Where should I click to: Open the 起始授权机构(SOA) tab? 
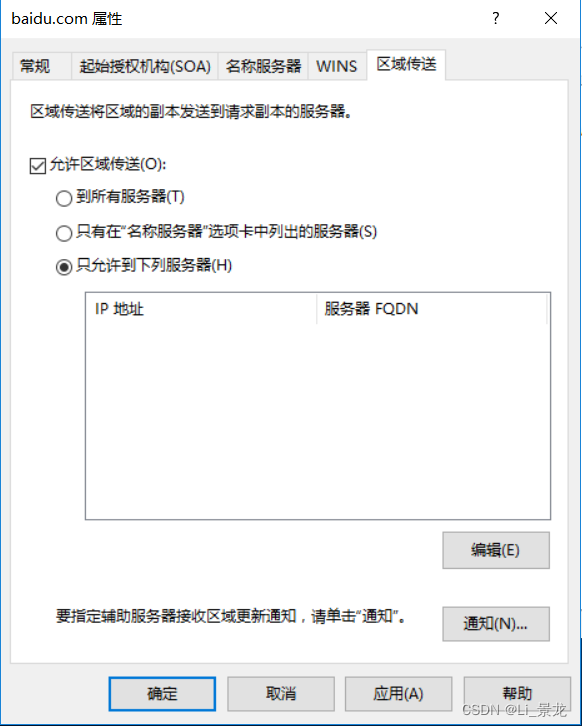coord(144,66)
